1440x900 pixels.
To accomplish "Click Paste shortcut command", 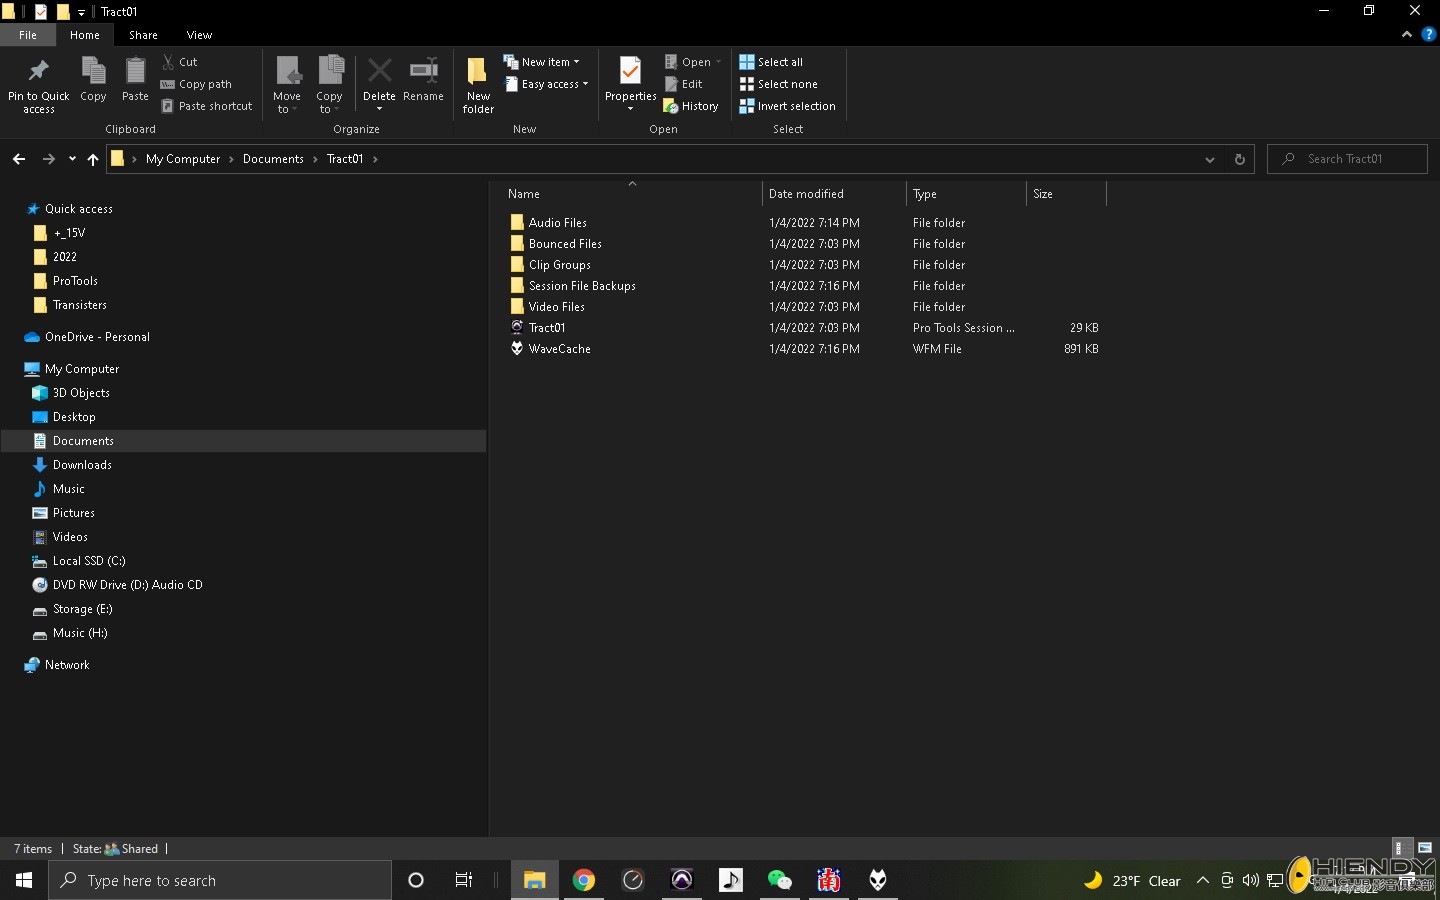I will click(207, 106).
